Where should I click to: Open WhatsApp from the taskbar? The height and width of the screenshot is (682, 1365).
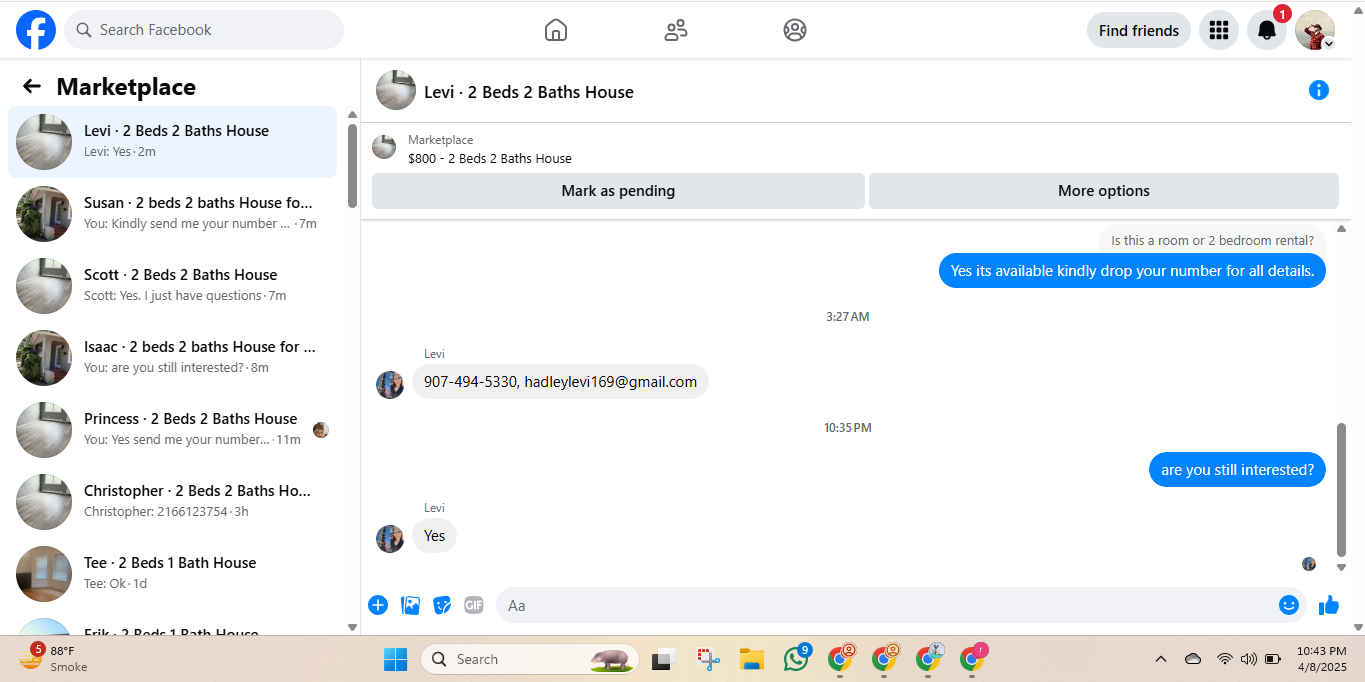(x=797, y=659)
